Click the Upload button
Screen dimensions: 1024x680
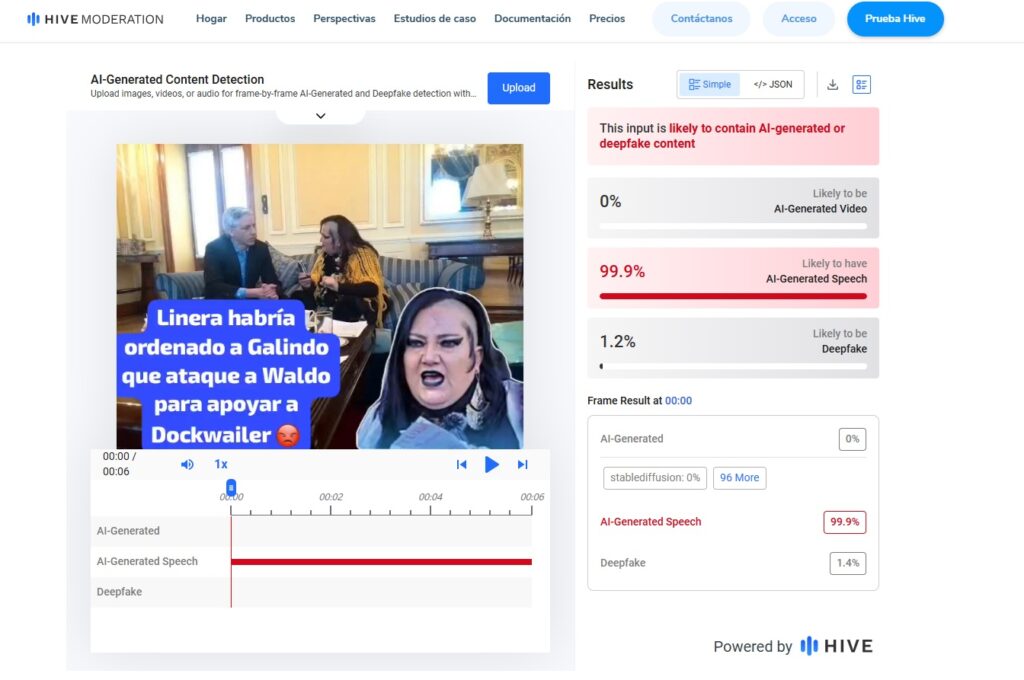(519, 88)
